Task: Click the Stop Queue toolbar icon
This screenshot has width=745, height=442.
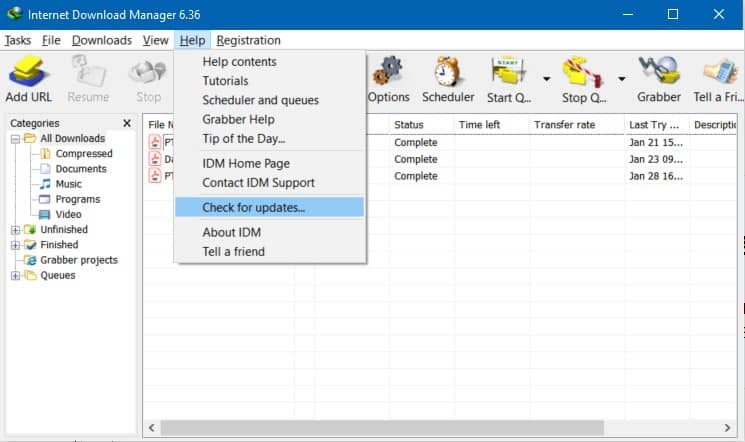Action: click(x=583, y=72)
